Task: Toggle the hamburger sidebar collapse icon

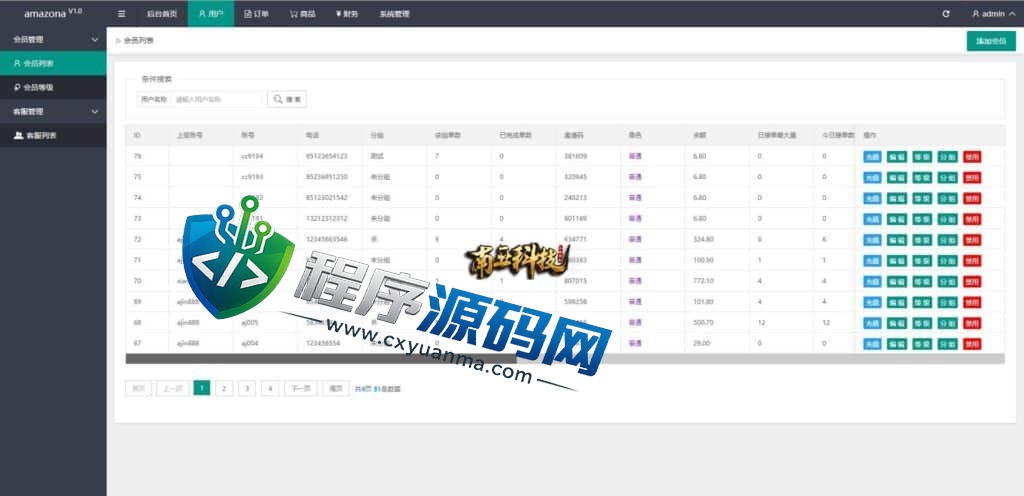Action: (121, 14)
